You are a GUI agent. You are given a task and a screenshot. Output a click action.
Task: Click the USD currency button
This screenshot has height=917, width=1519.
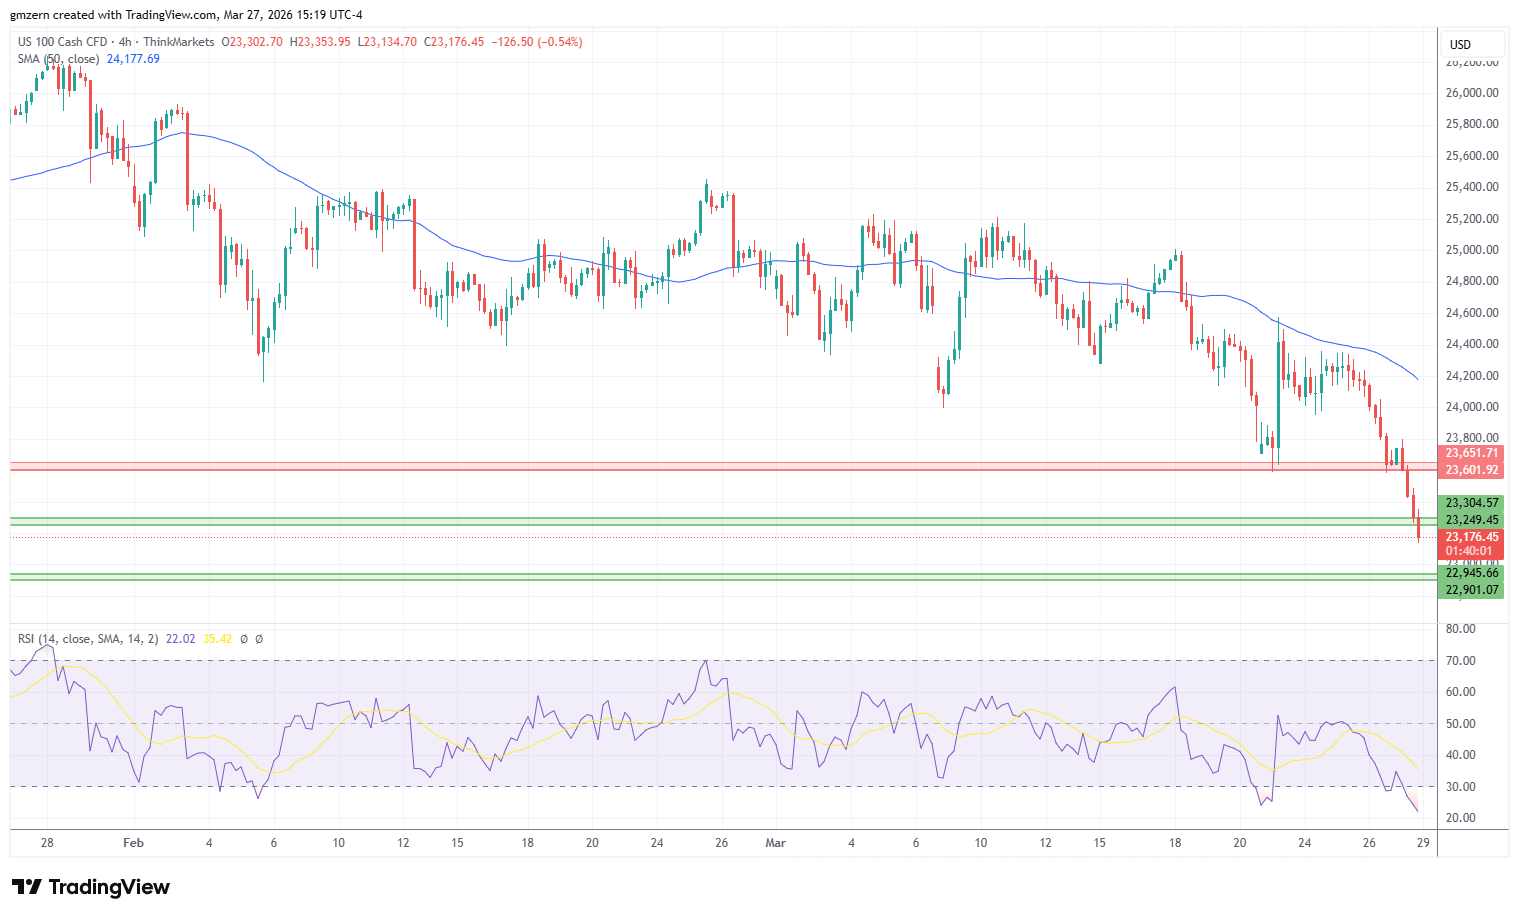pyautogui.click(x=1473, y=44)
